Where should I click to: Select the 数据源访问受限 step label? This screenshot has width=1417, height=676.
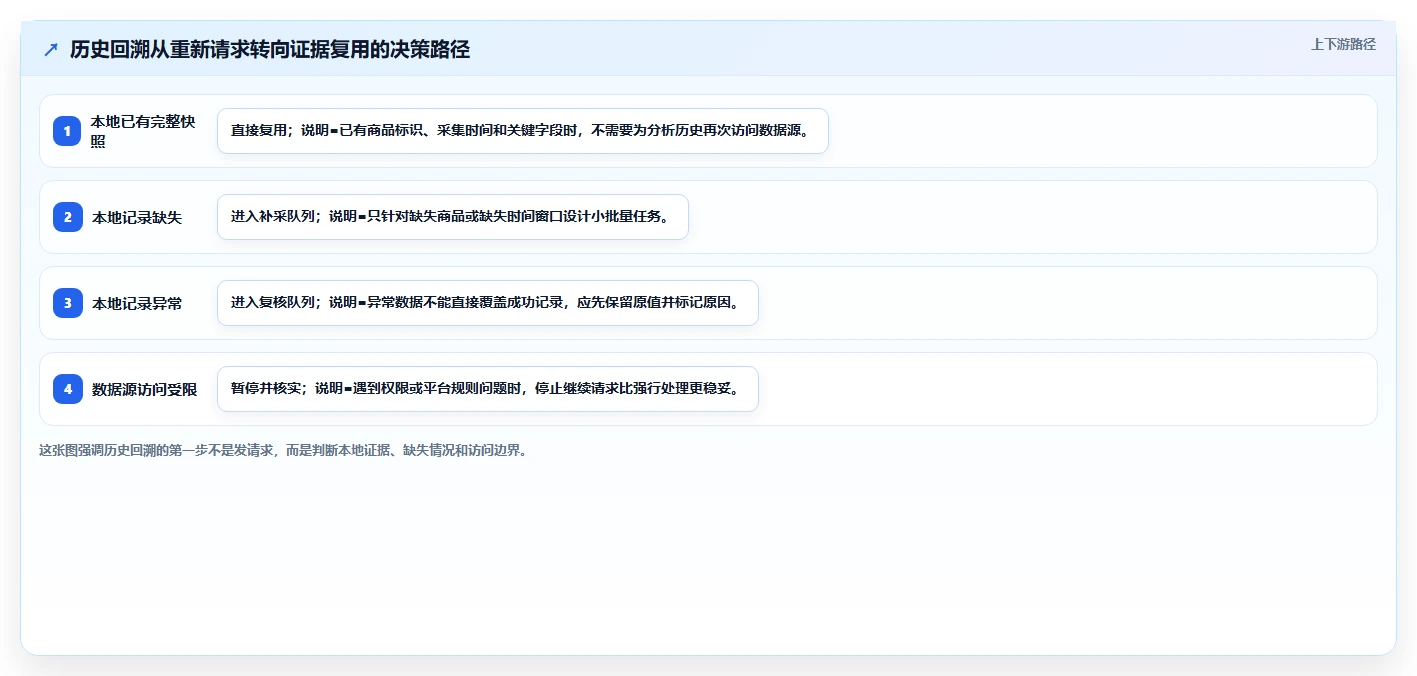(x=145, y=389)
